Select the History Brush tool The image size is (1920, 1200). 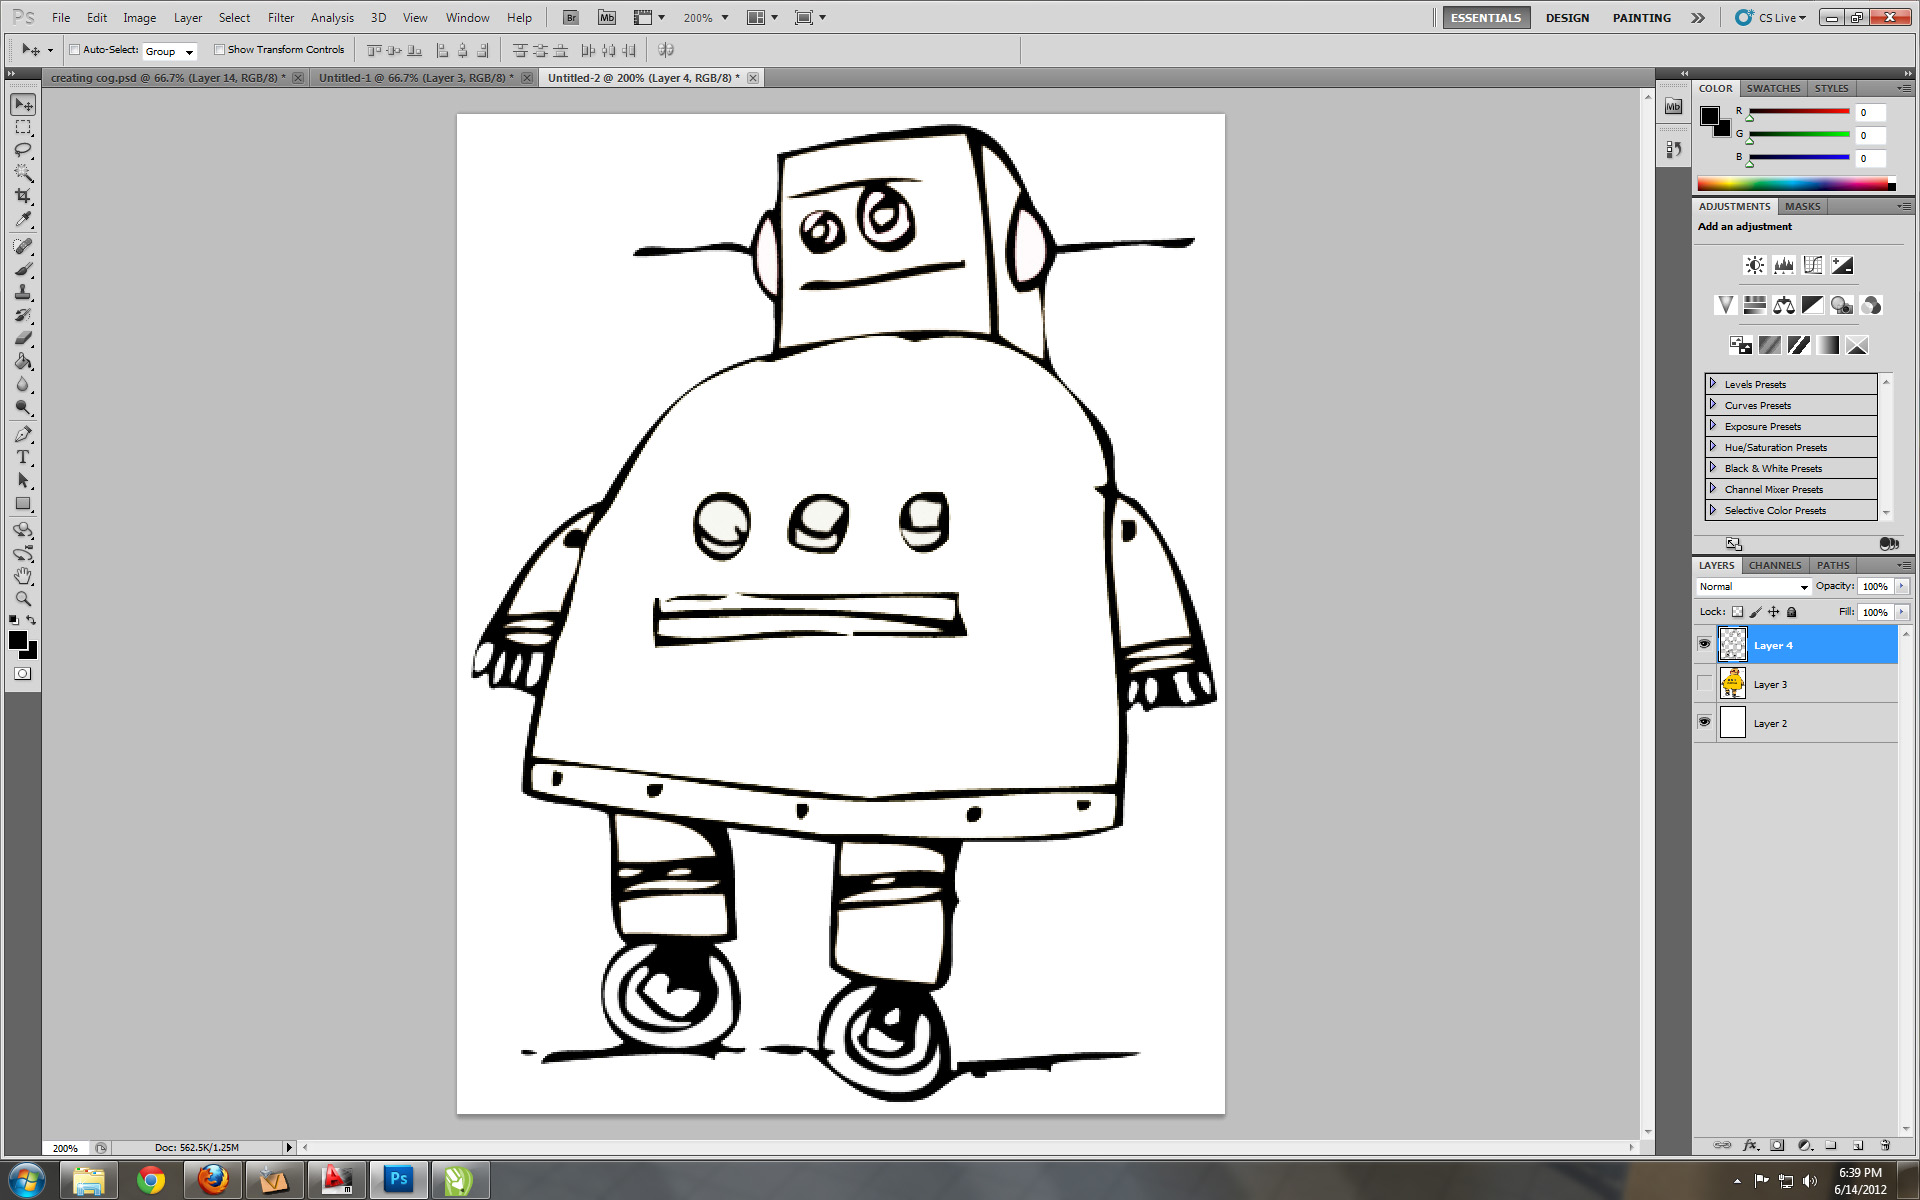point(23,315)
